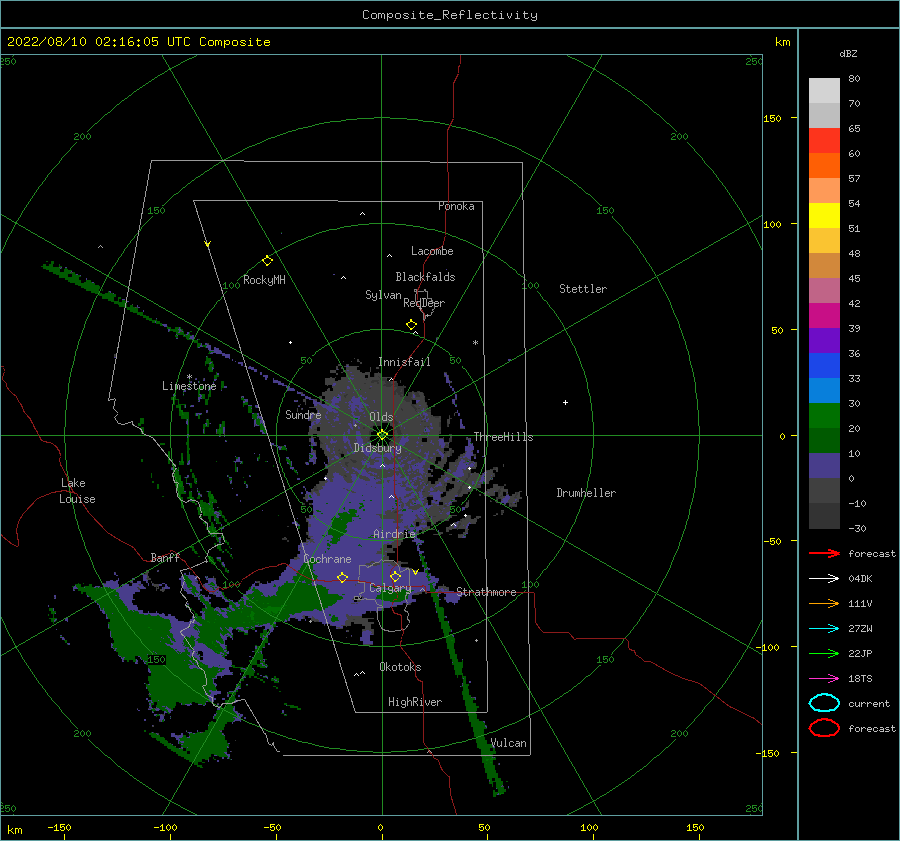
Task: Click the radar center marker at Olds-Didsbury
Action: (382, 435)
